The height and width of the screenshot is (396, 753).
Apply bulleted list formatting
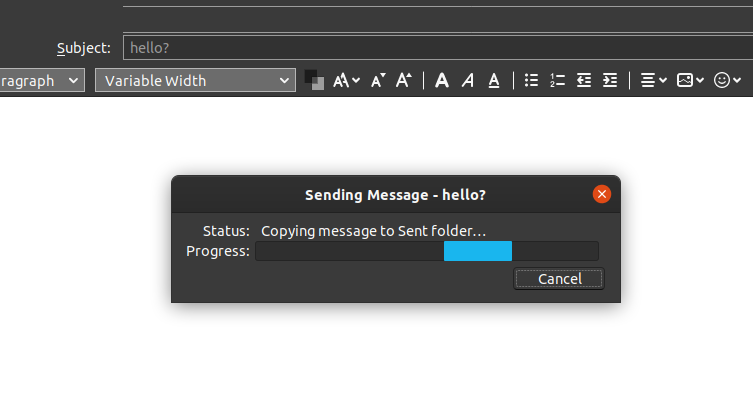coord(531,80)
